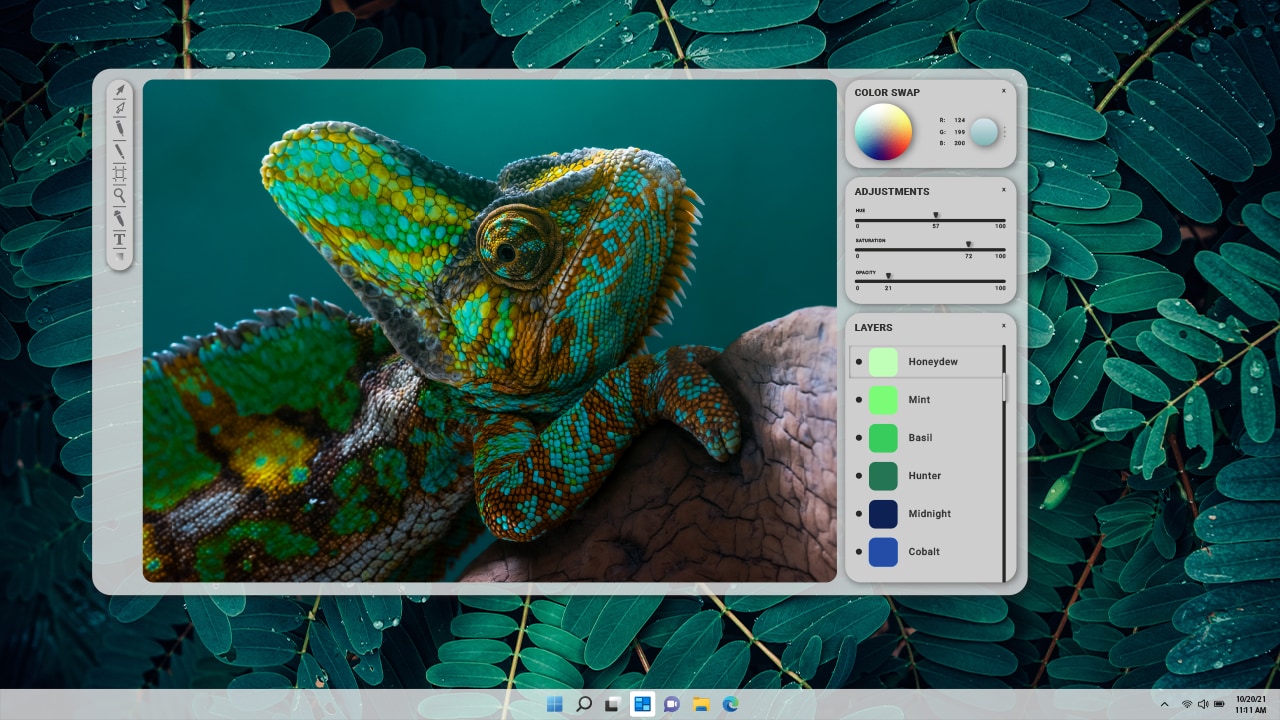Close the Layers panel
The width and height of the screenshot is (1280, 720).
click(1004, 325)
